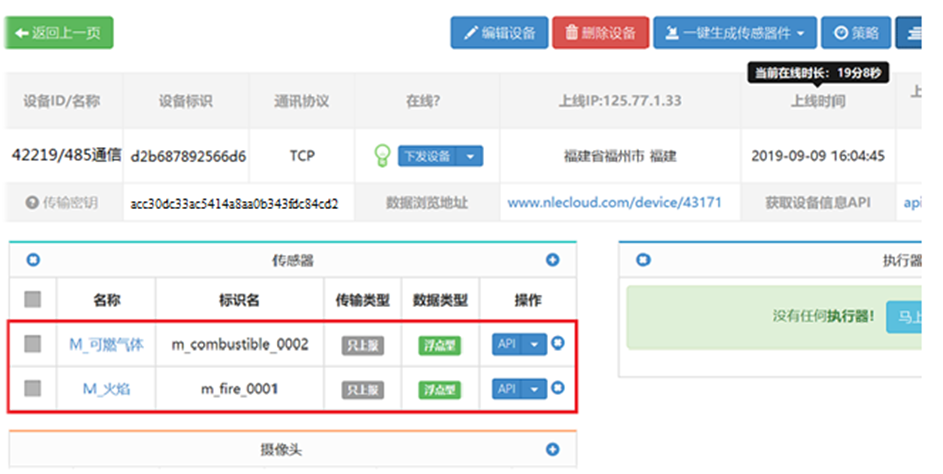Screen dimensions: 943x474
Task: Go back with 返回上一页 button
Action: tap(59, 32)
